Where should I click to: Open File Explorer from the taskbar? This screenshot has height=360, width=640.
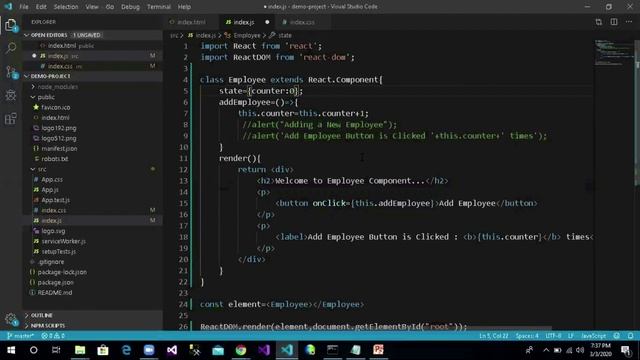point(80,350)
